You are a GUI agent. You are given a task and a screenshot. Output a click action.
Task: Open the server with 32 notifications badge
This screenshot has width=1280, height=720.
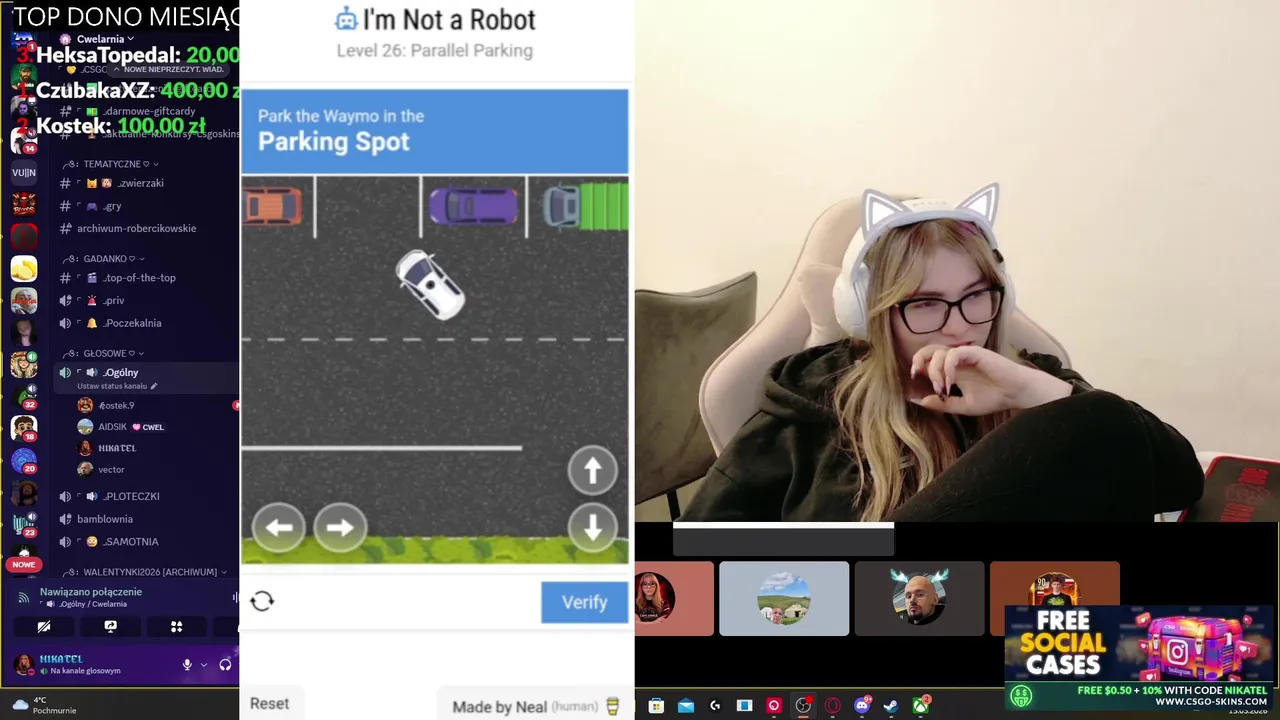pyautogui.click(x=24, y=395)
